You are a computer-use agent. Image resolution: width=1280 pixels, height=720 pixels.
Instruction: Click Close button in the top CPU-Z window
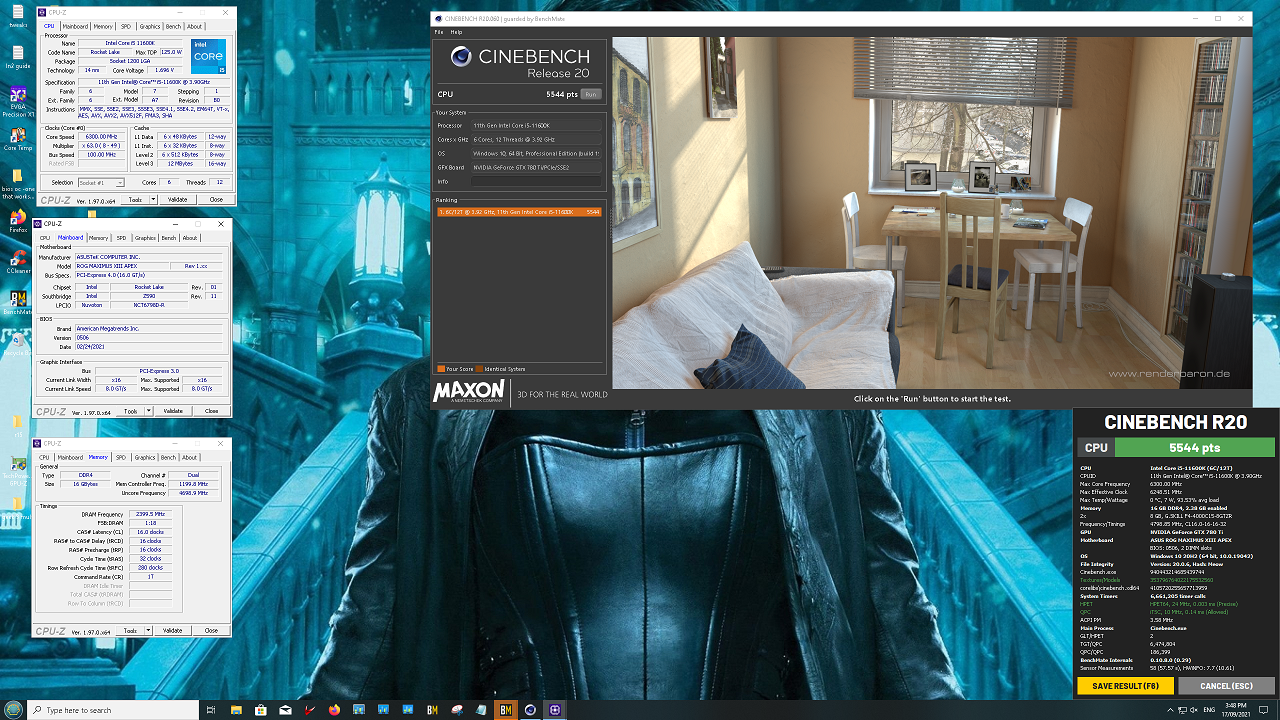point(216,200)
